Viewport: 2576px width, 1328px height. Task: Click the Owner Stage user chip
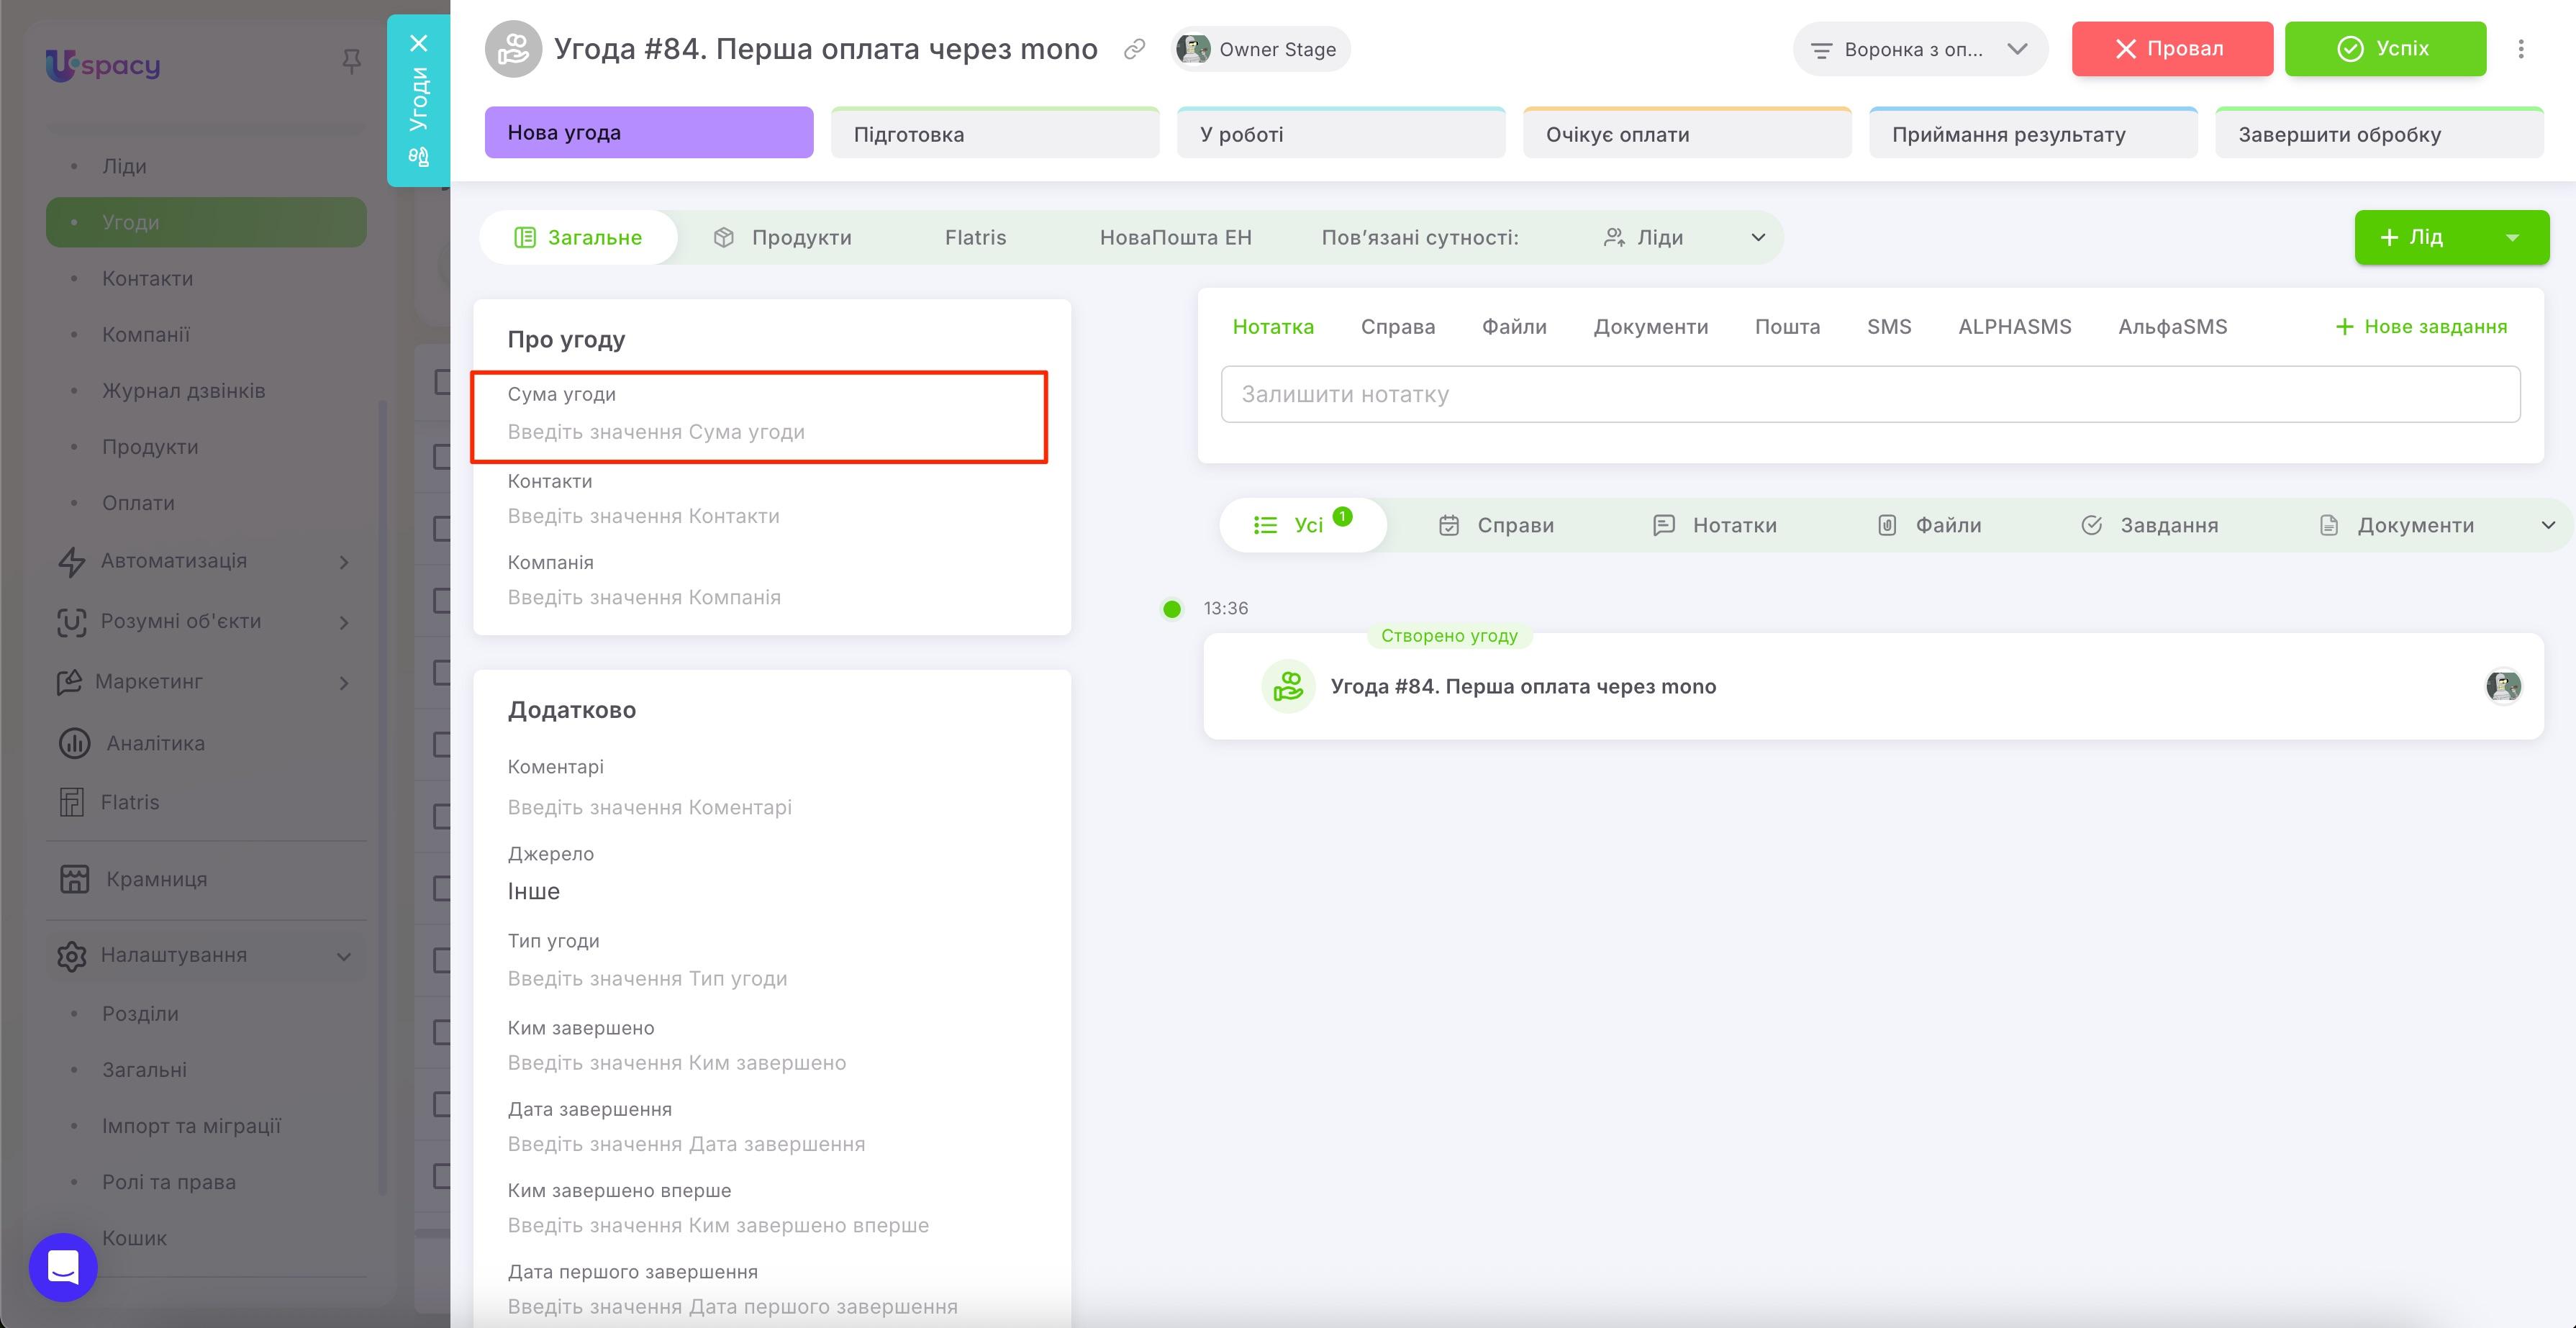[1259, 49]
